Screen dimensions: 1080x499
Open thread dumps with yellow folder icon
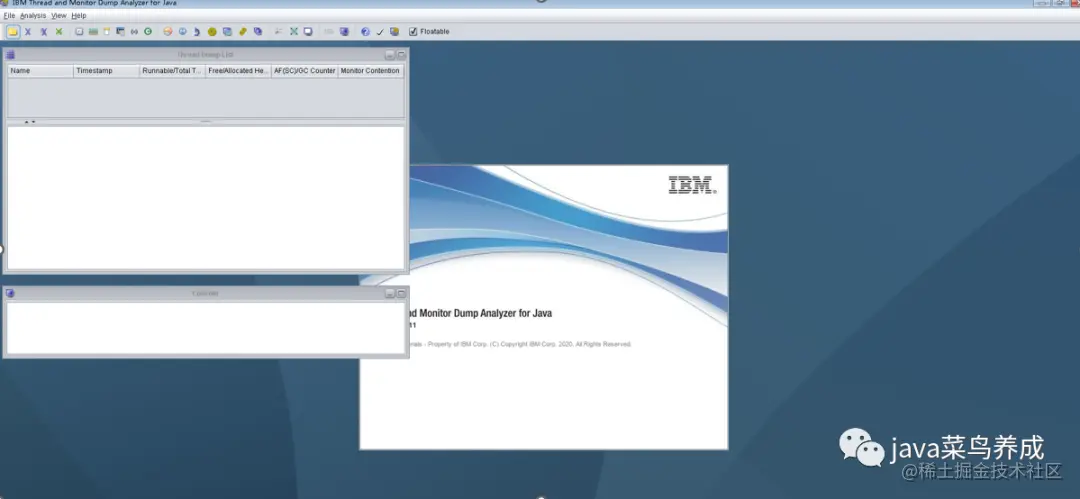(x=12, y=32)
